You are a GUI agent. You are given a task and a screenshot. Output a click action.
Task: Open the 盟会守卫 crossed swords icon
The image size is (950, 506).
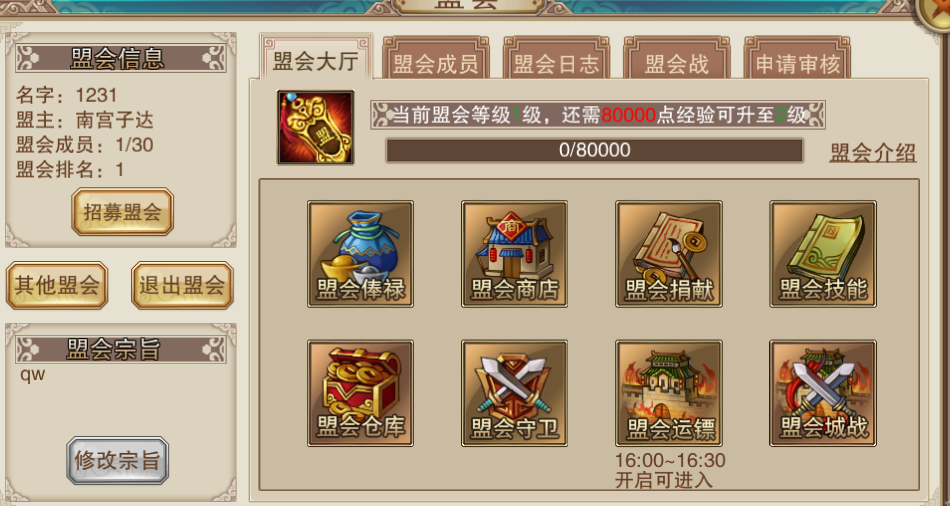(514, 393)
